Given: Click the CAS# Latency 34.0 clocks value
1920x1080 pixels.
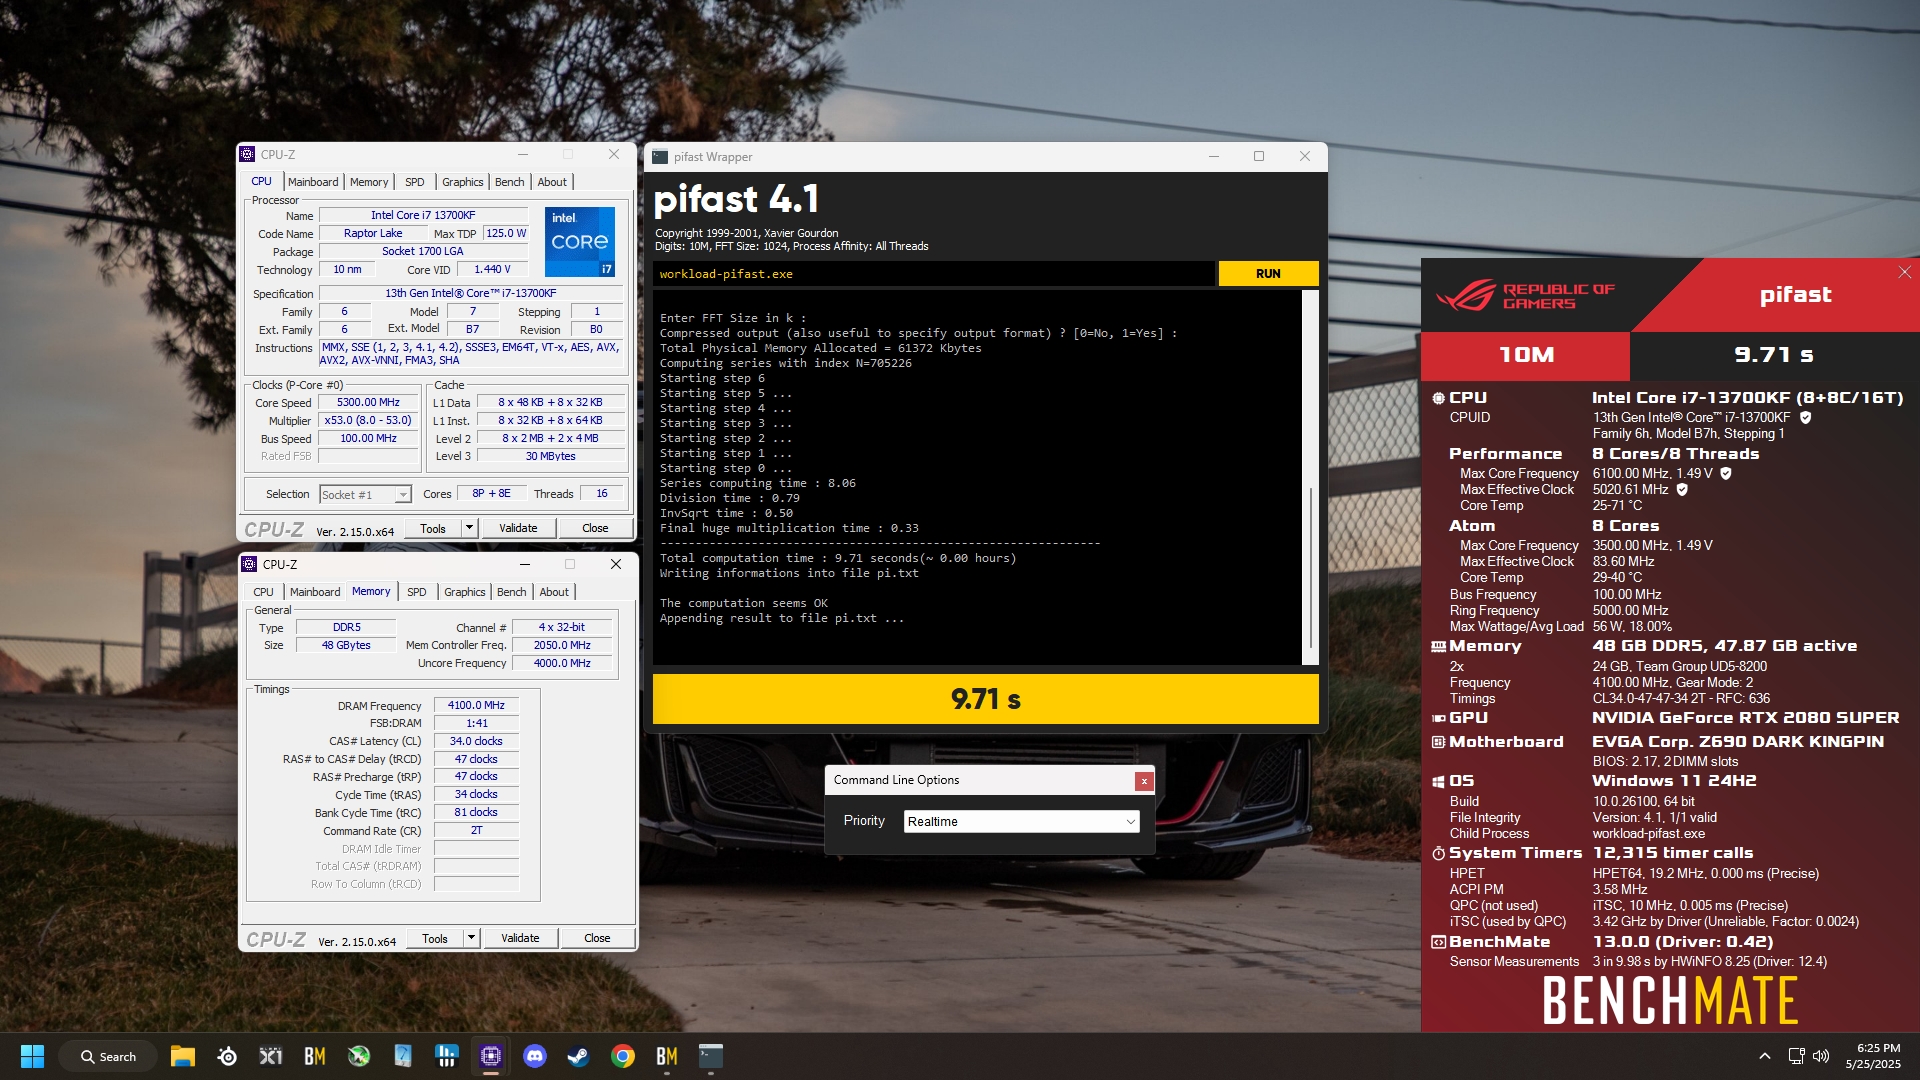Looking at the screenshot, I should [476, 742].
